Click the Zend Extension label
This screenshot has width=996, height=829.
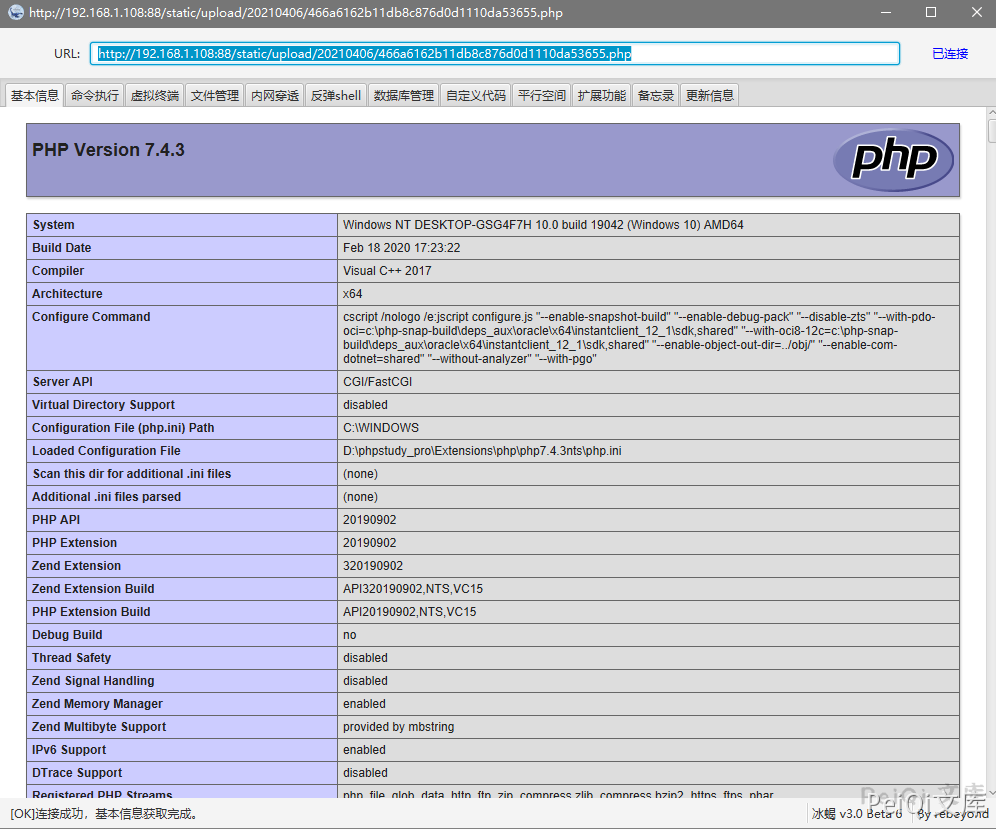click(x=76, y=565)
